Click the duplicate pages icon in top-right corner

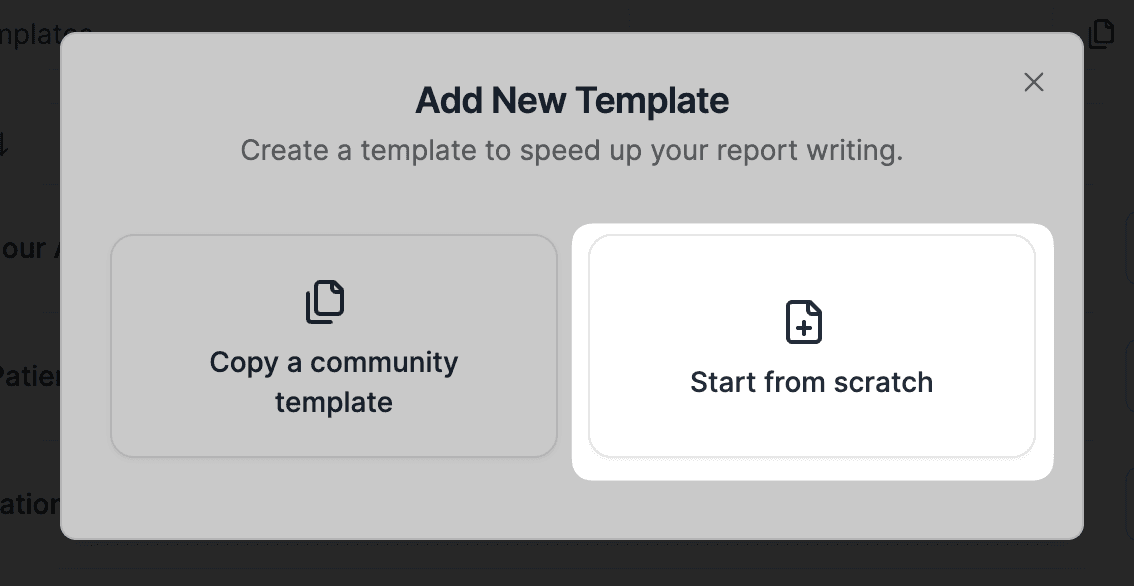(x=1101, y=33)
